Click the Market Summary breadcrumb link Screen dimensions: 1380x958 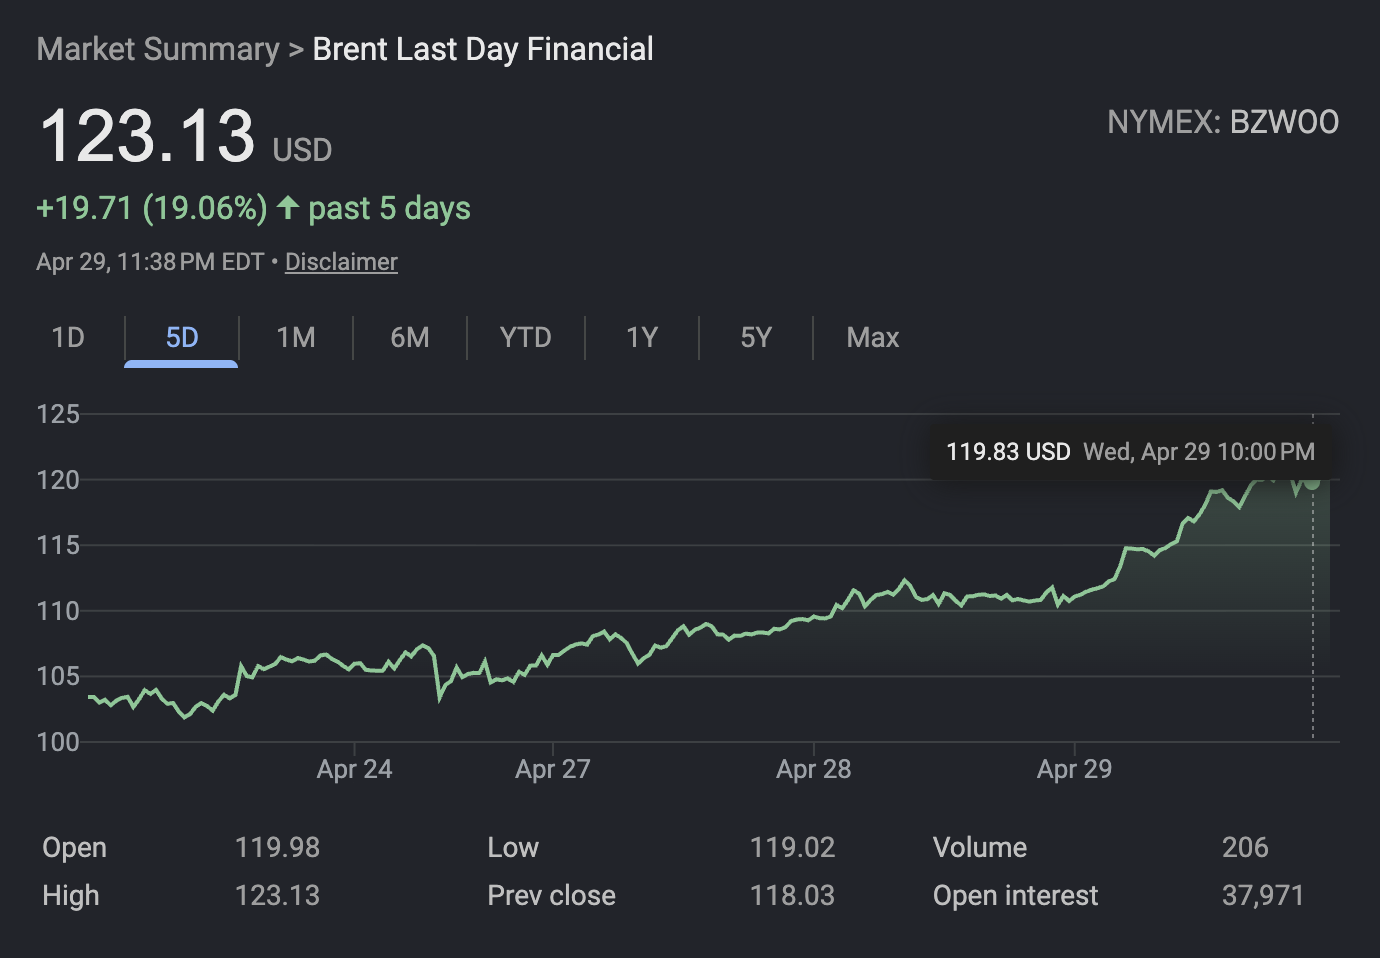tap(158, 49)
